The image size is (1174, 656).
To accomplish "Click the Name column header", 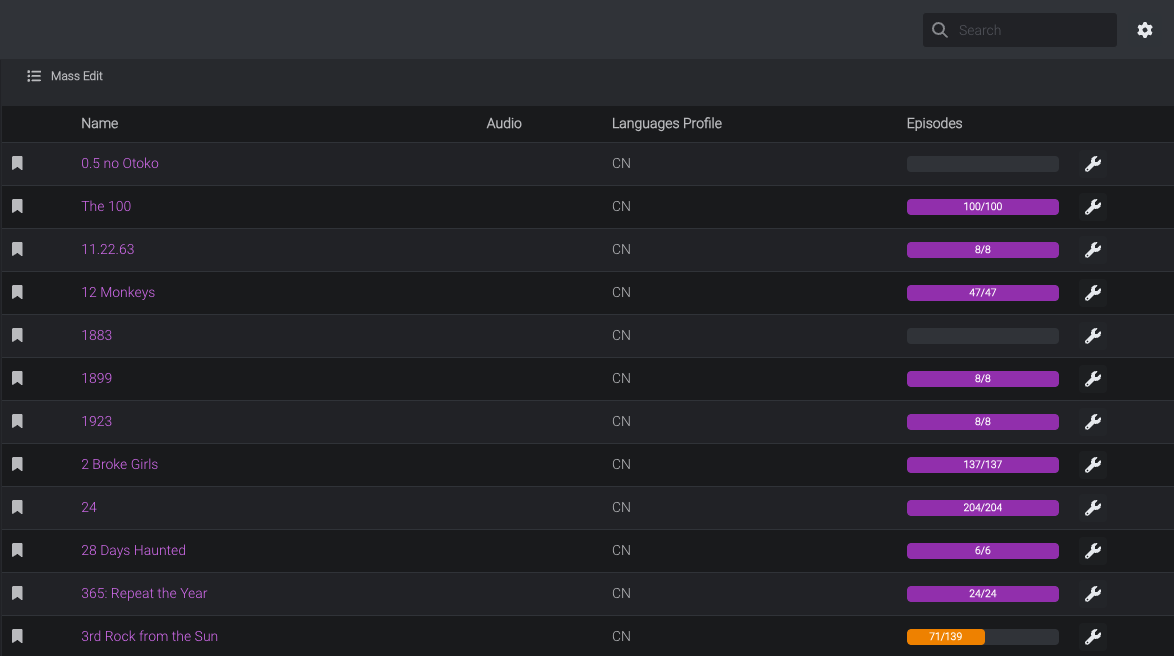I will pyautogui.click(x=100, y=124).
